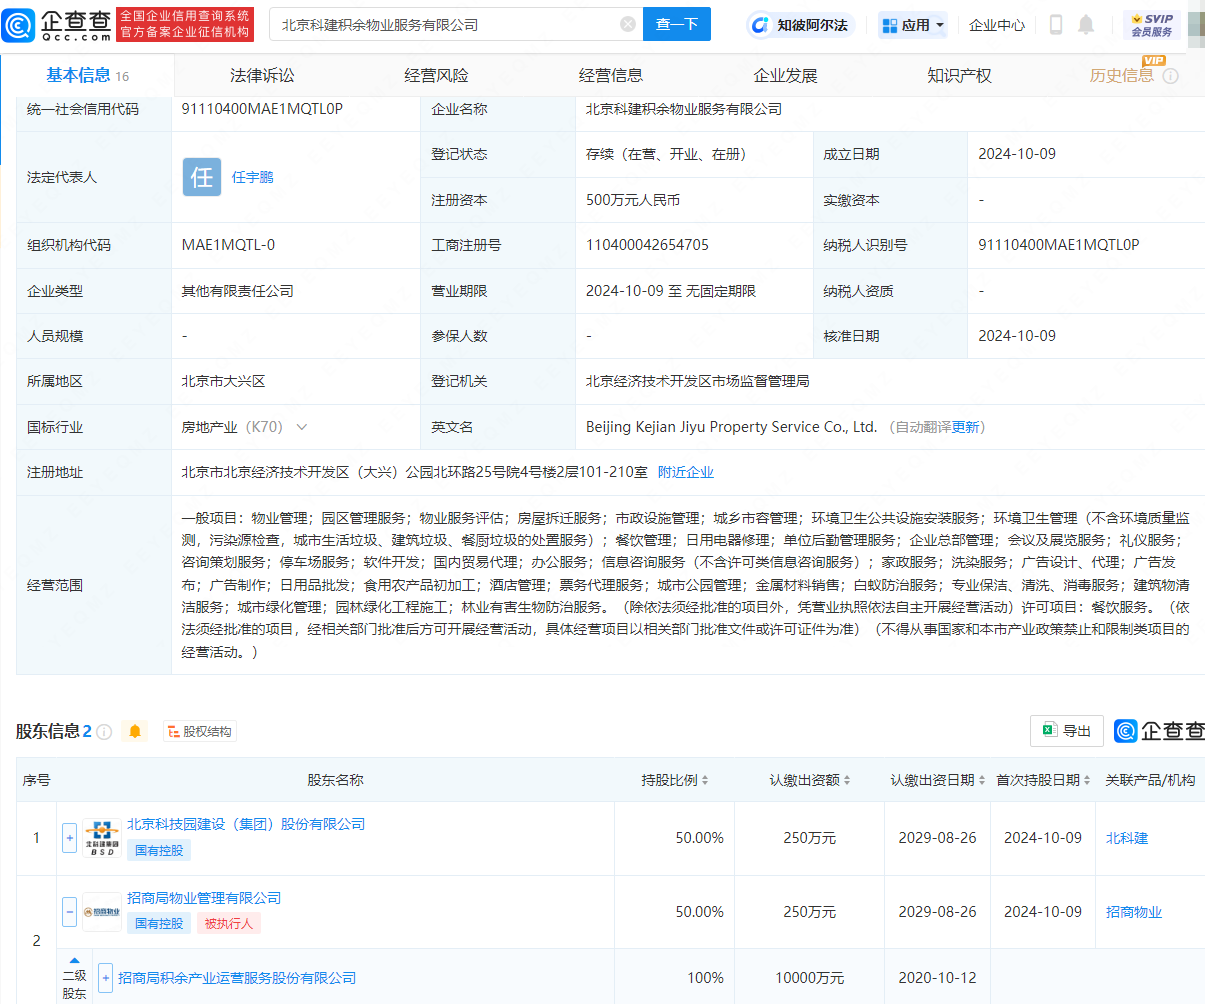Click the 查一下 search button

pyautogui.click(x=677, y=24)
